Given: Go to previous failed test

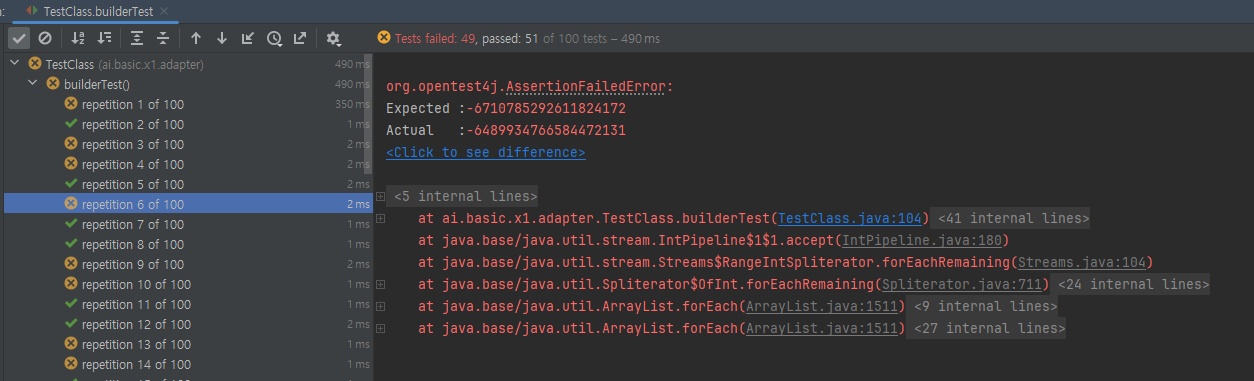Looking at the screenshot, I should 196,38.
